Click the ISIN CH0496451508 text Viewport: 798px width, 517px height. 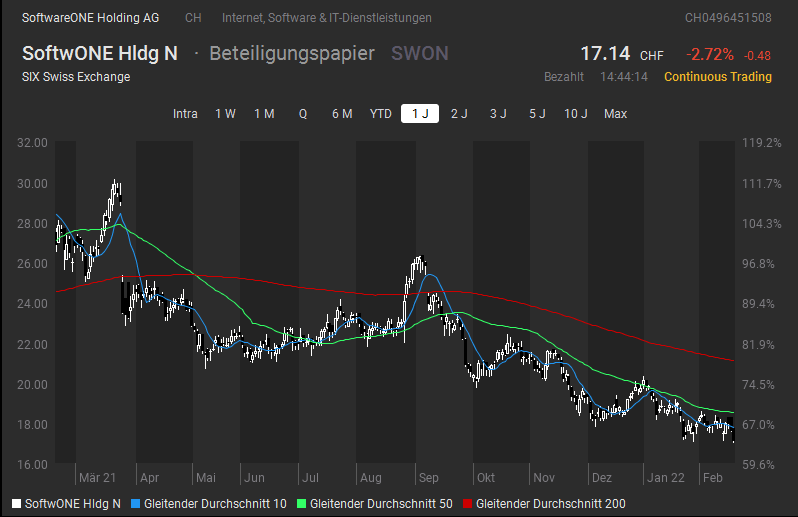(x=727, y=18)
